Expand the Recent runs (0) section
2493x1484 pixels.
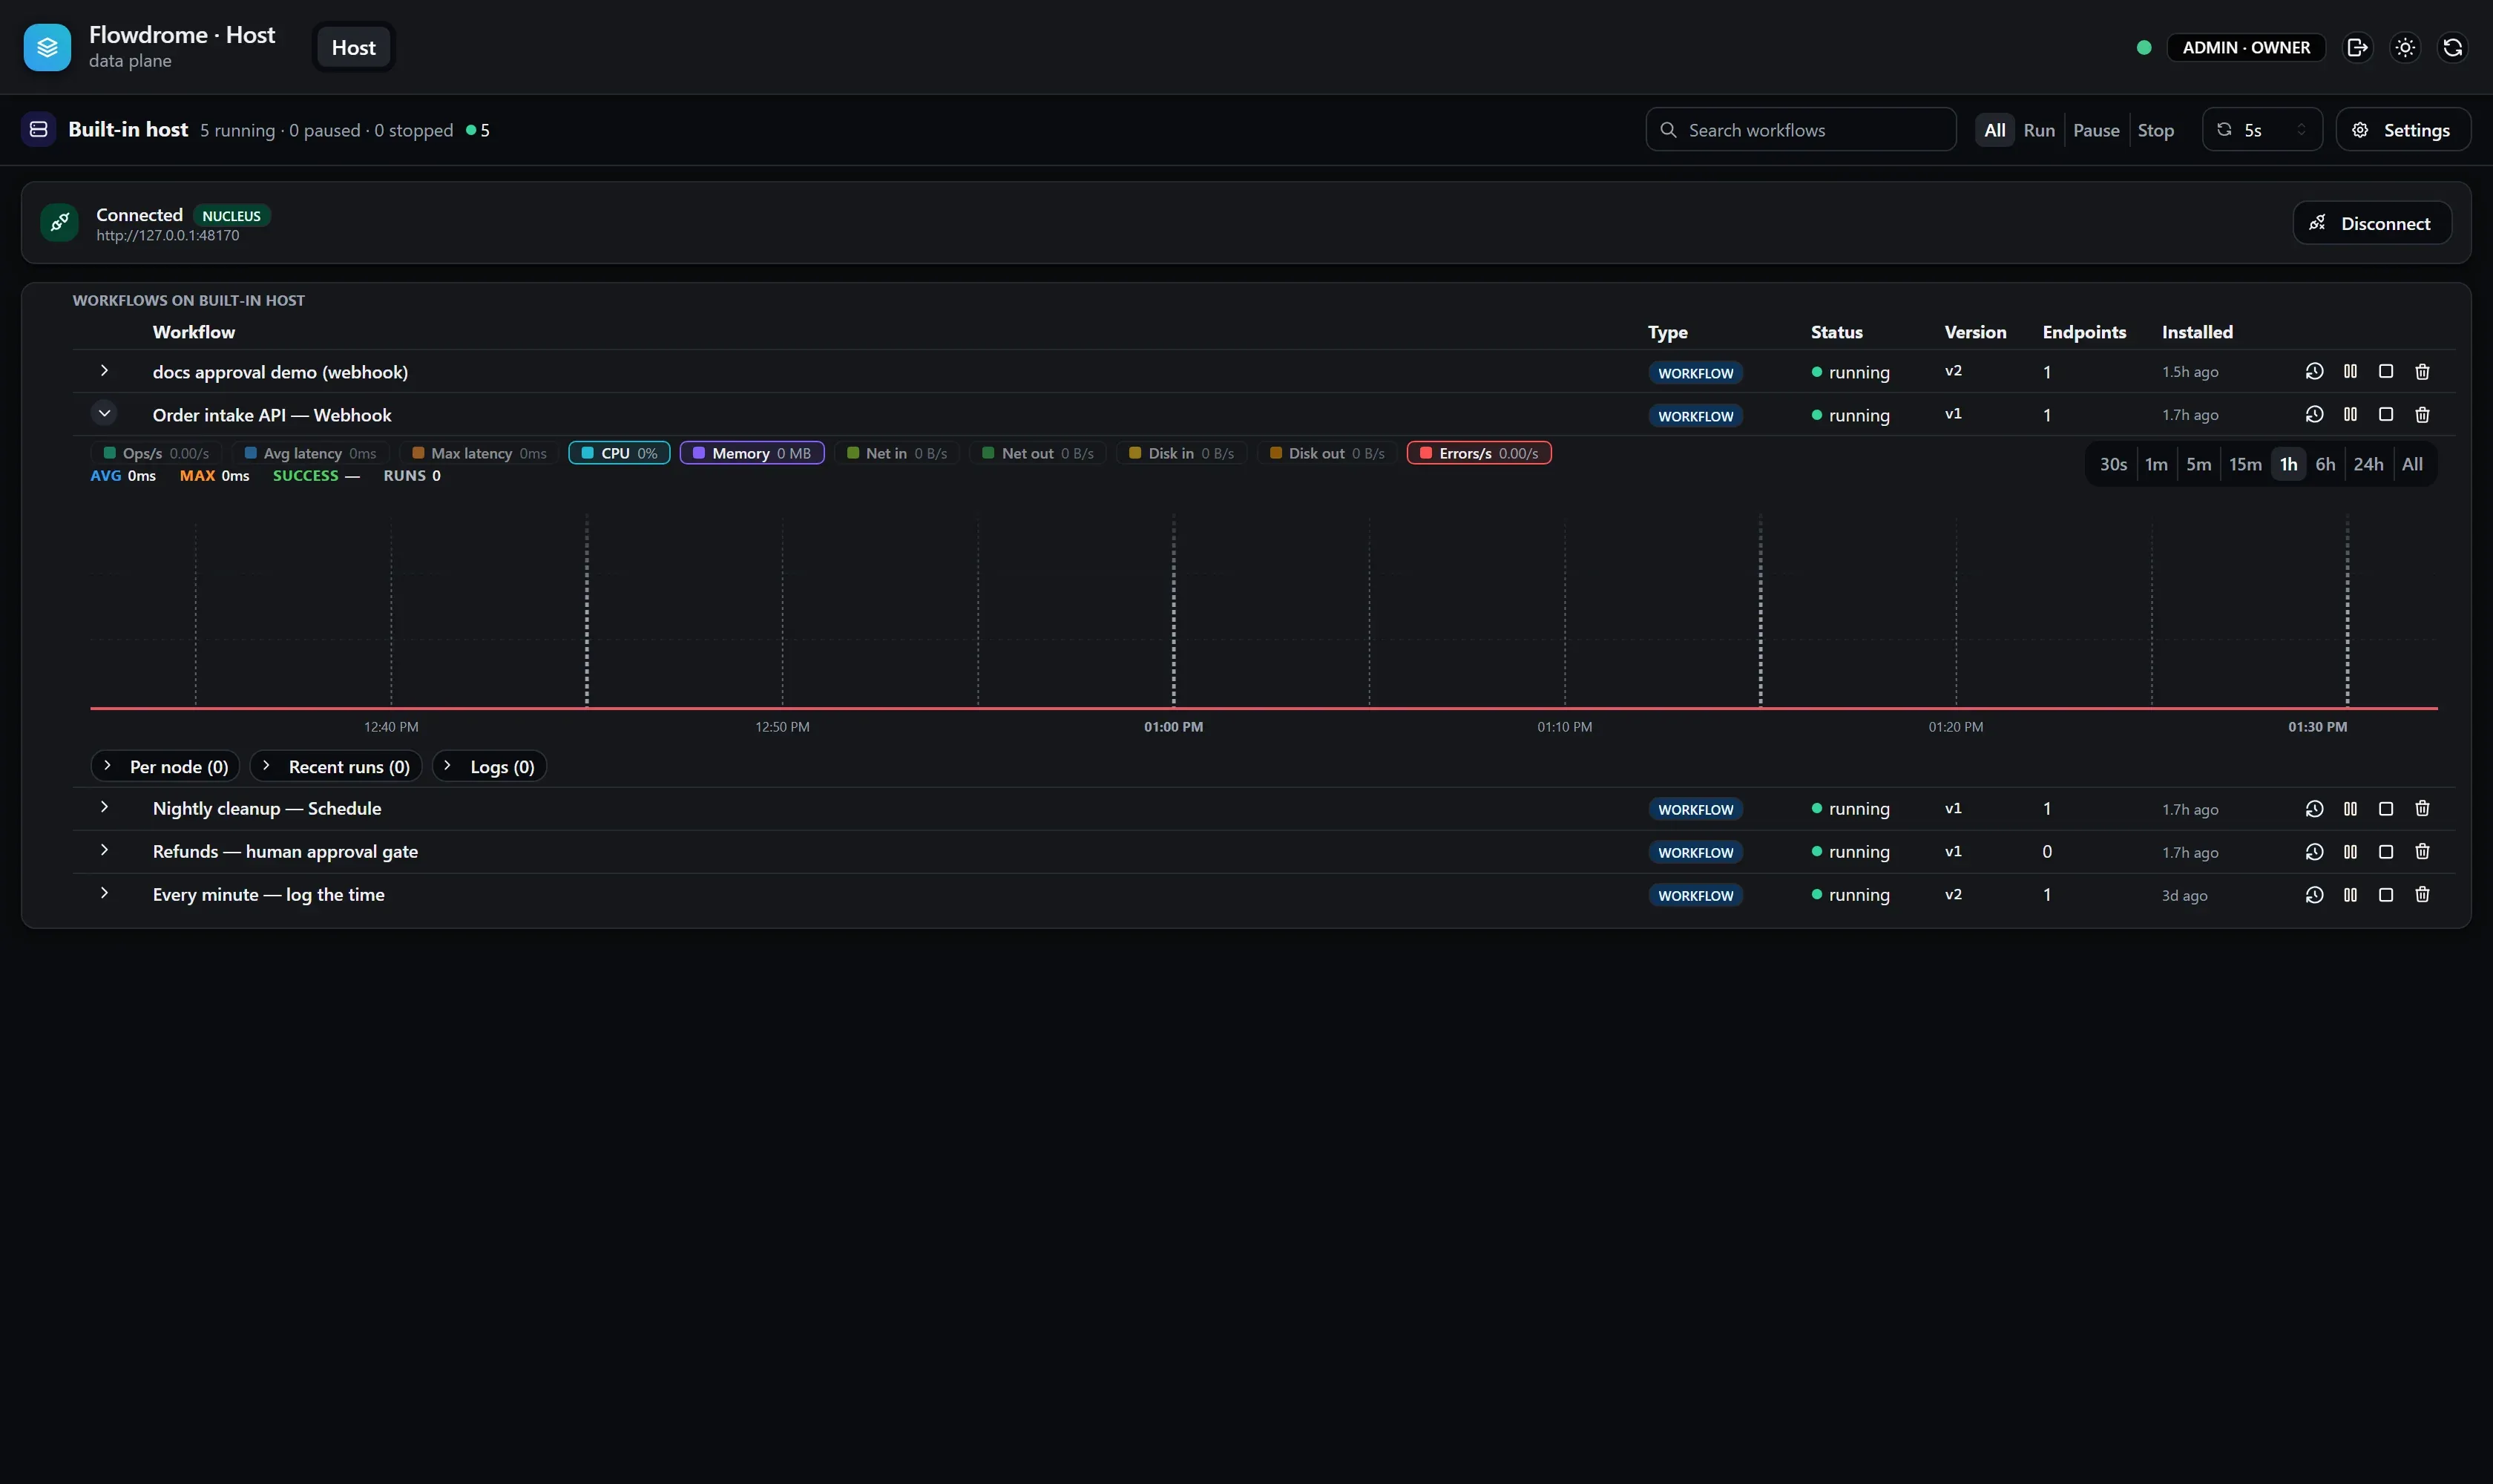pos(336,766)
